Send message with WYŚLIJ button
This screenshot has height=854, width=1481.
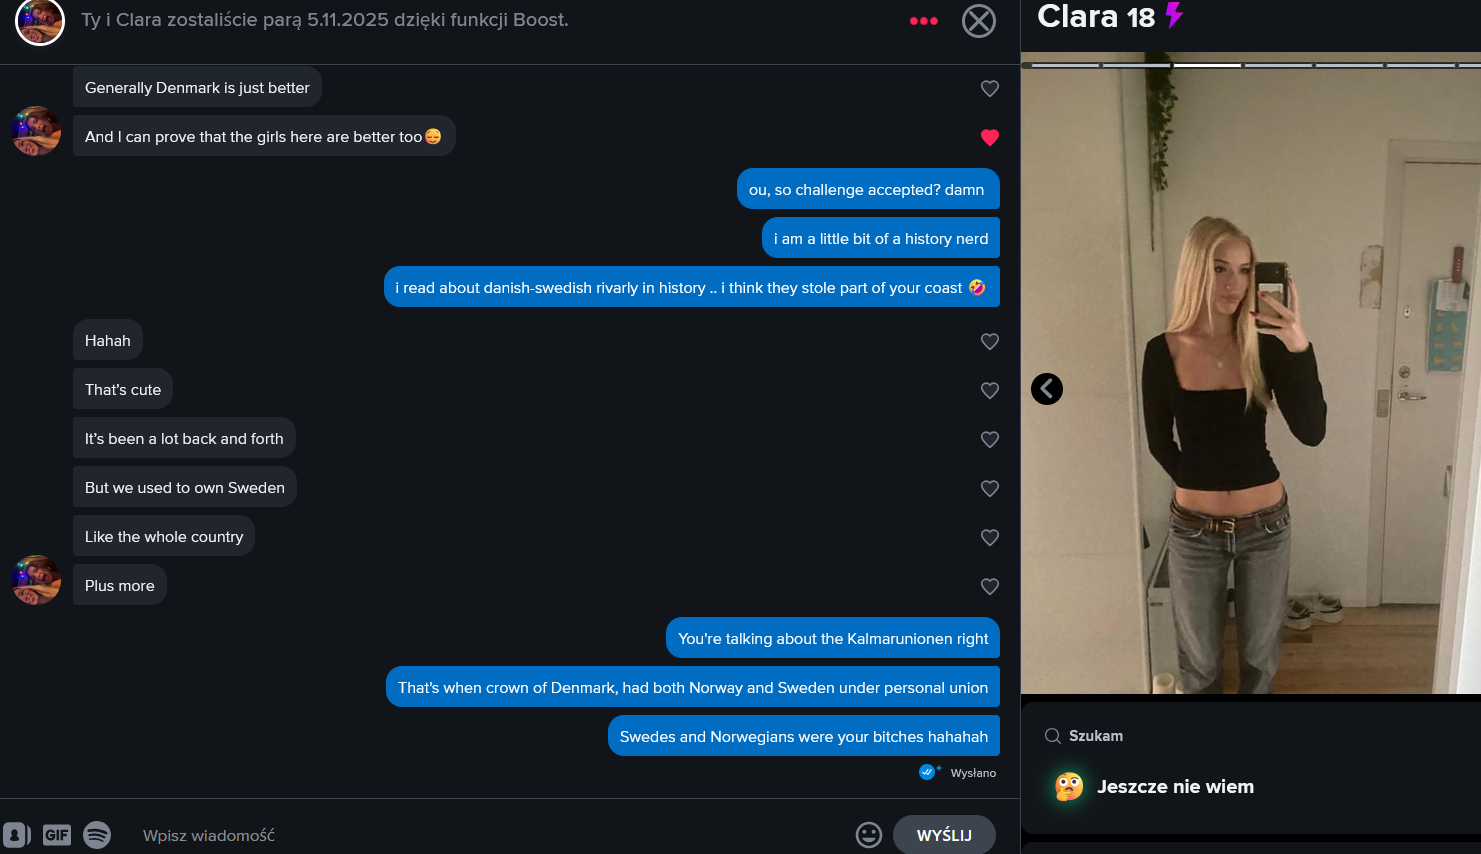[944, 835]
